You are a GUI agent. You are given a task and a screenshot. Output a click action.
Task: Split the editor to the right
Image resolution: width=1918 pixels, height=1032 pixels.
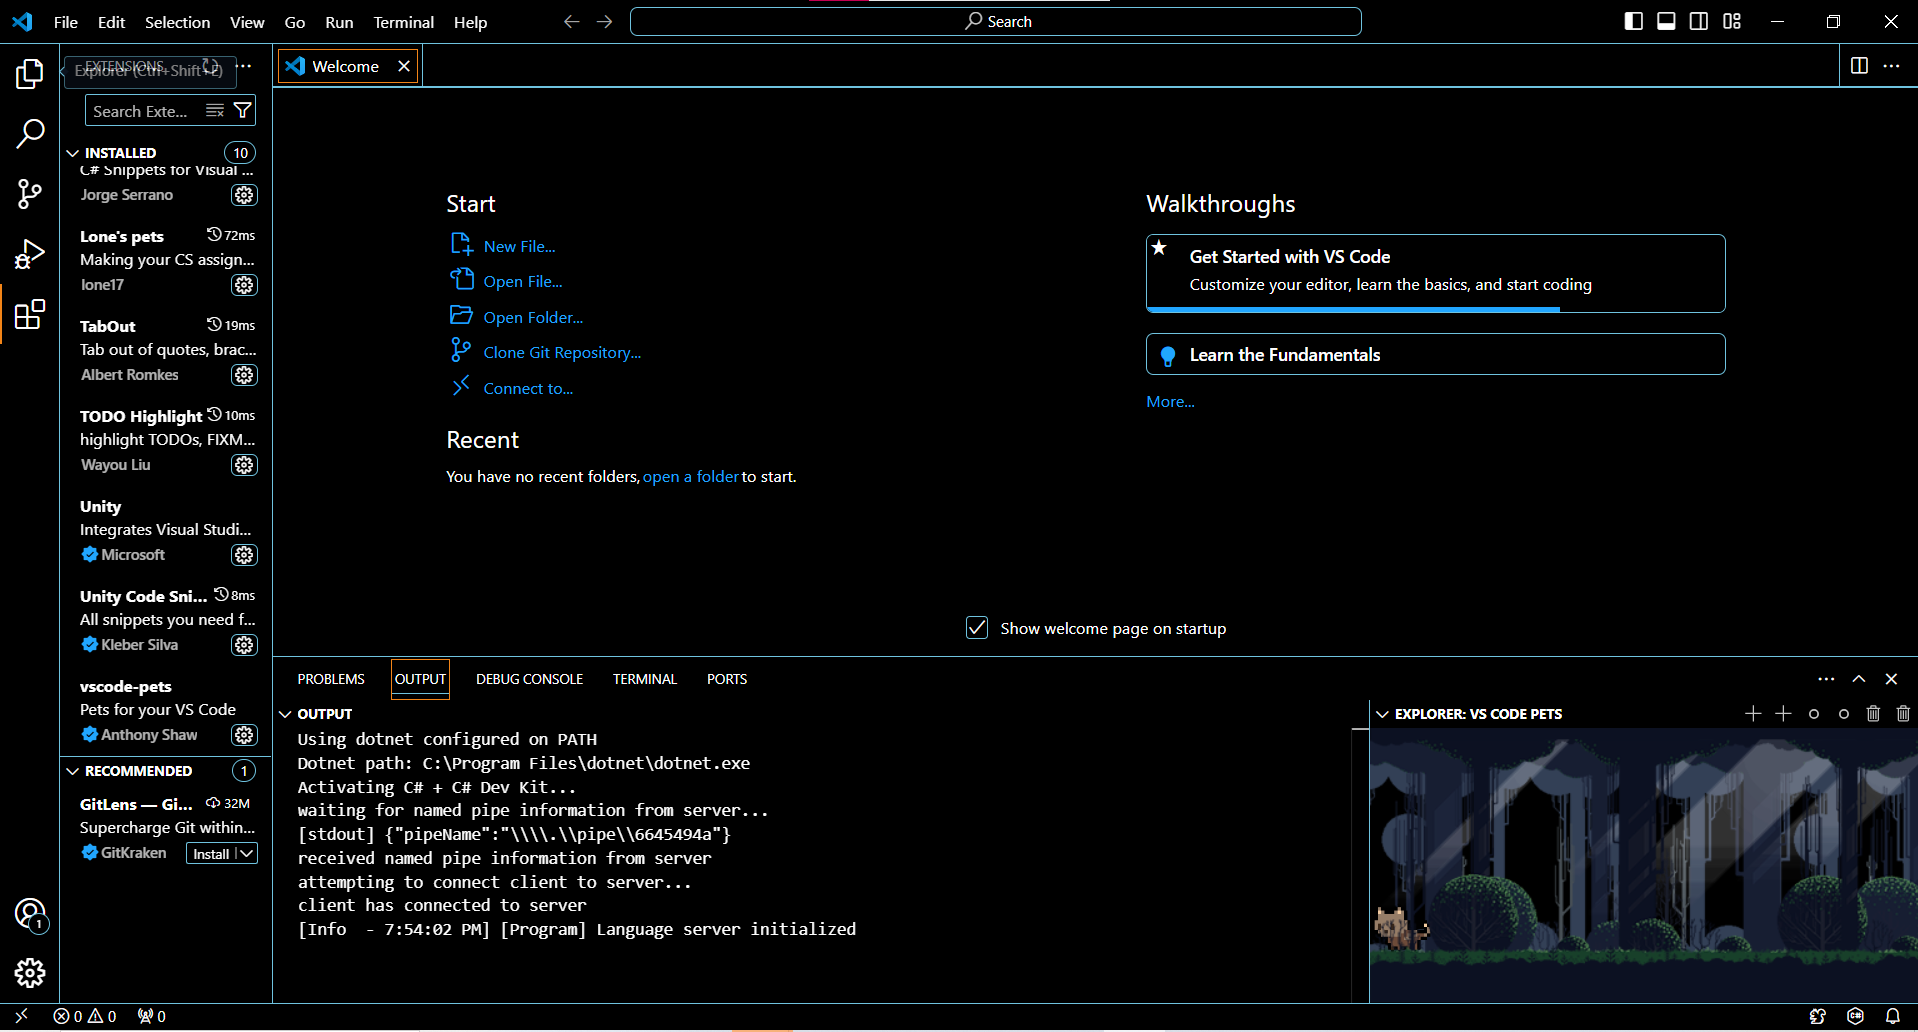click(1859, 66)
